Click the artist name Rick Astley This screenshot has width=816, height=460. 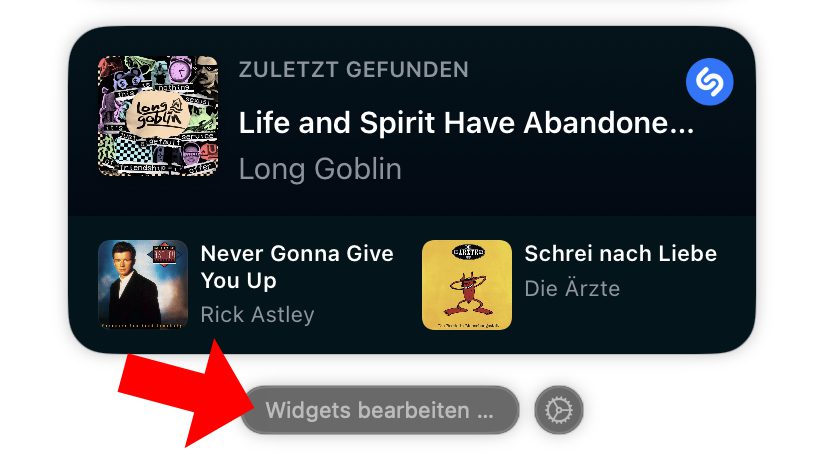click(x=257, y=314)
